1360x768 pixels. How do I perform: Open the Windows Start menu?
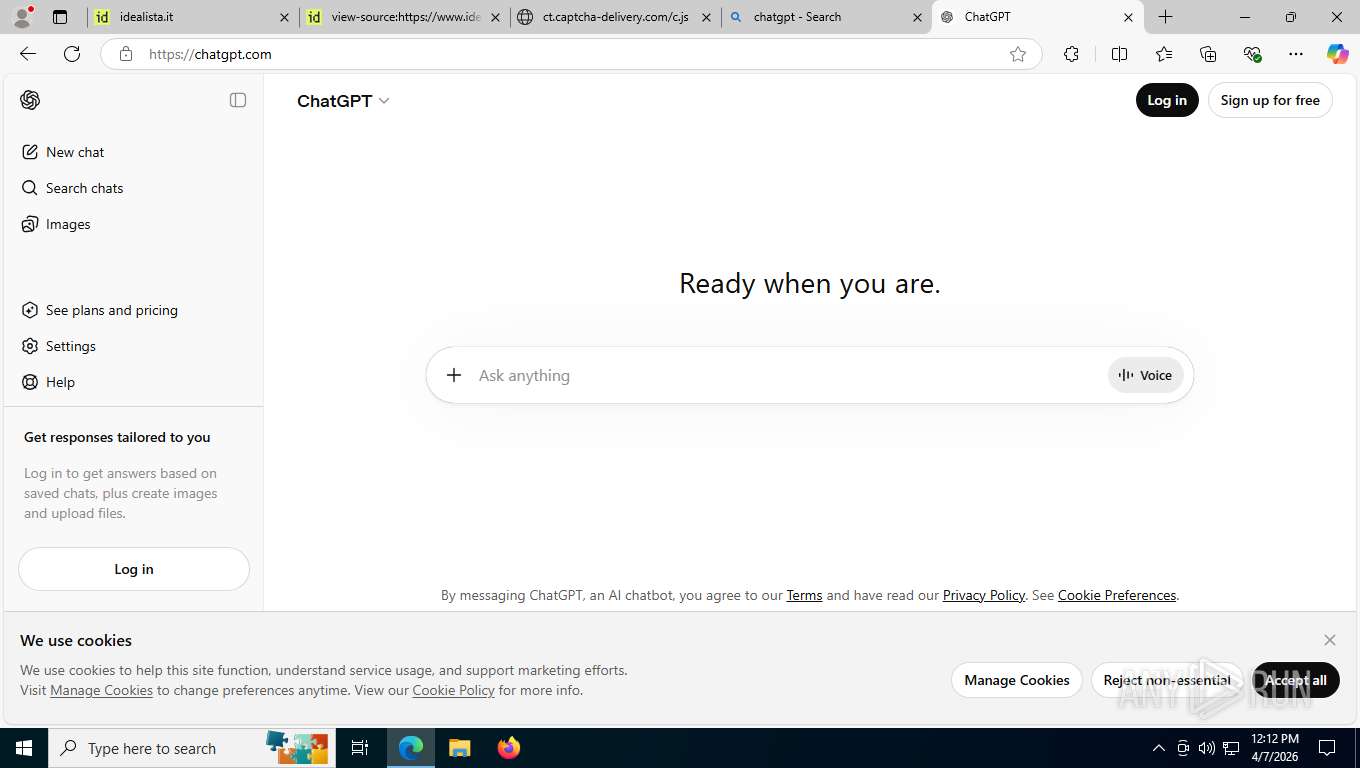point(24,748)
